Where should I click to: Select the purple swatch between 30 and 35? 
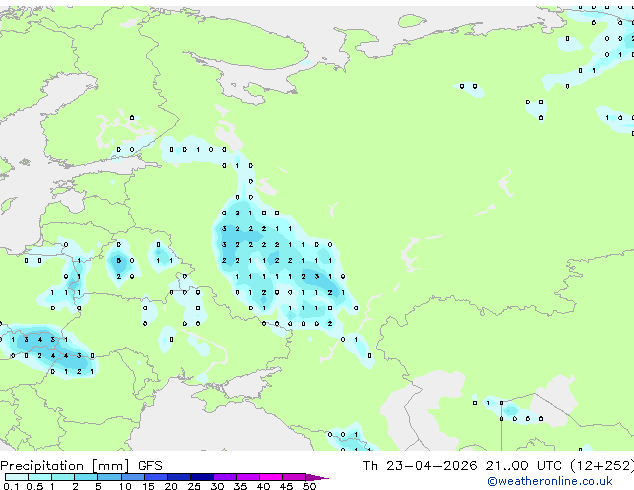224,477
